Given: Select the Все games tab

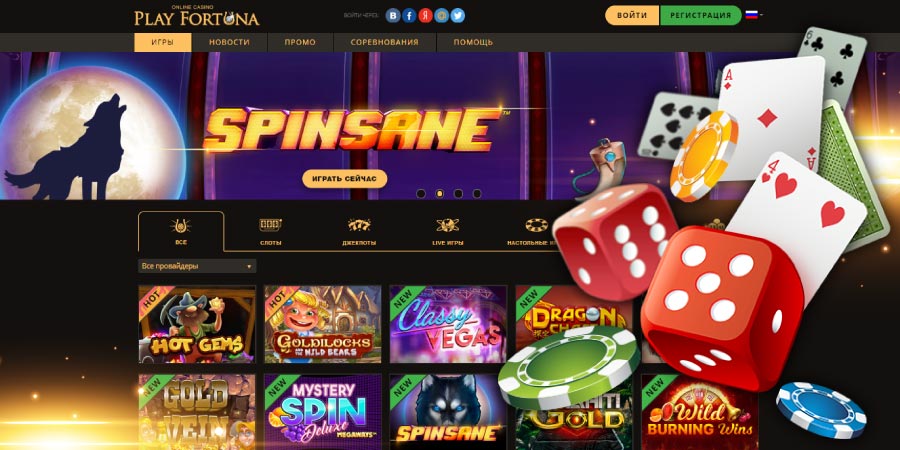Looking at the screenshot, I should 181,231.
